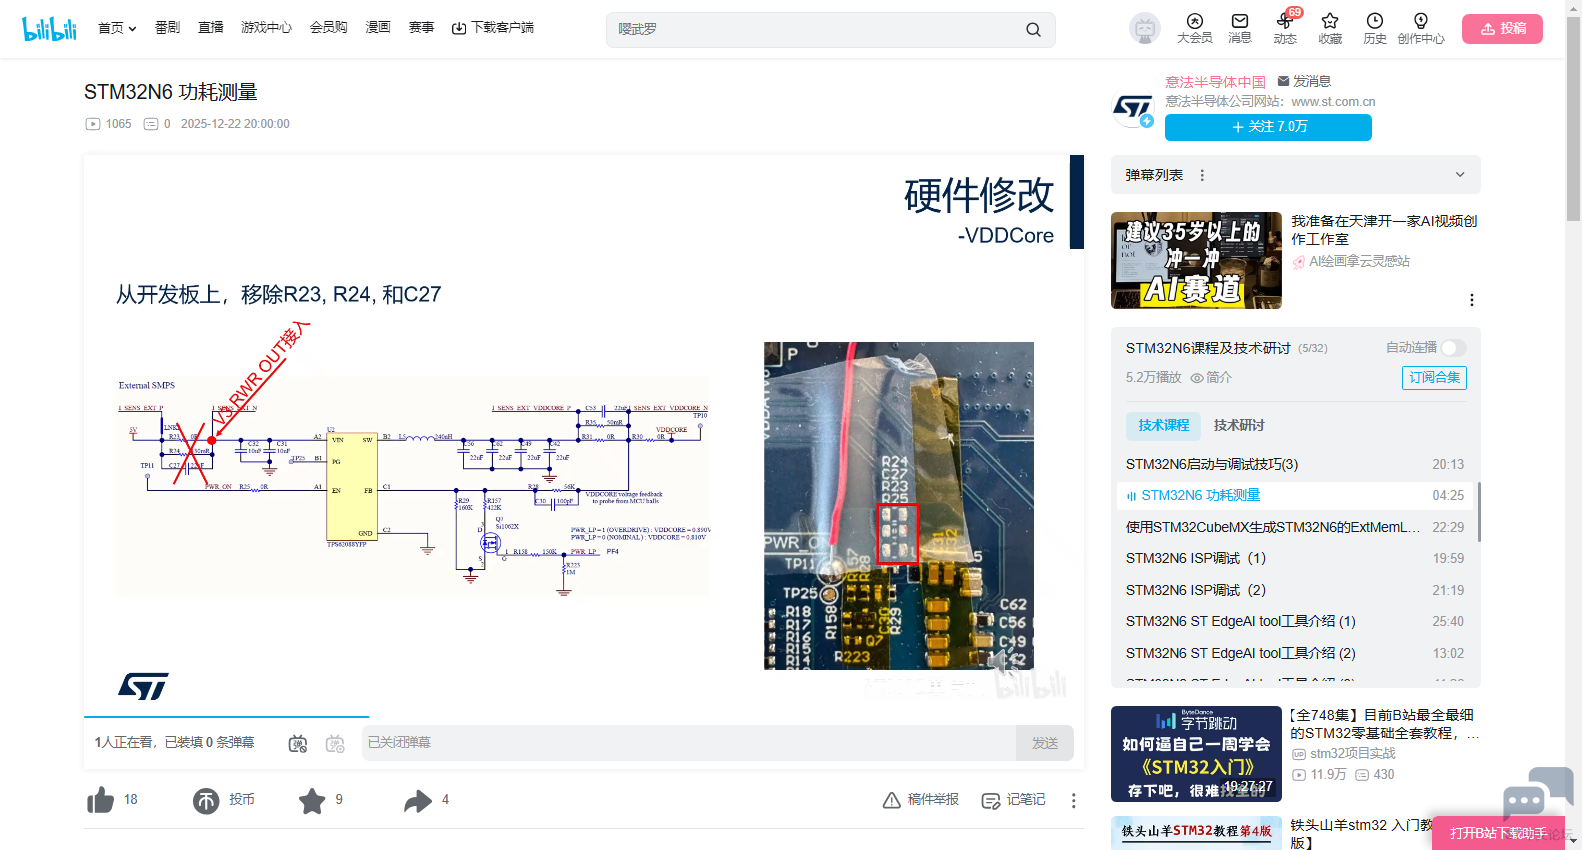Open 全748集 STM32入门 video thumbnail
The width and height of the screenshot is (1582, 850).
pos(1196,754)
